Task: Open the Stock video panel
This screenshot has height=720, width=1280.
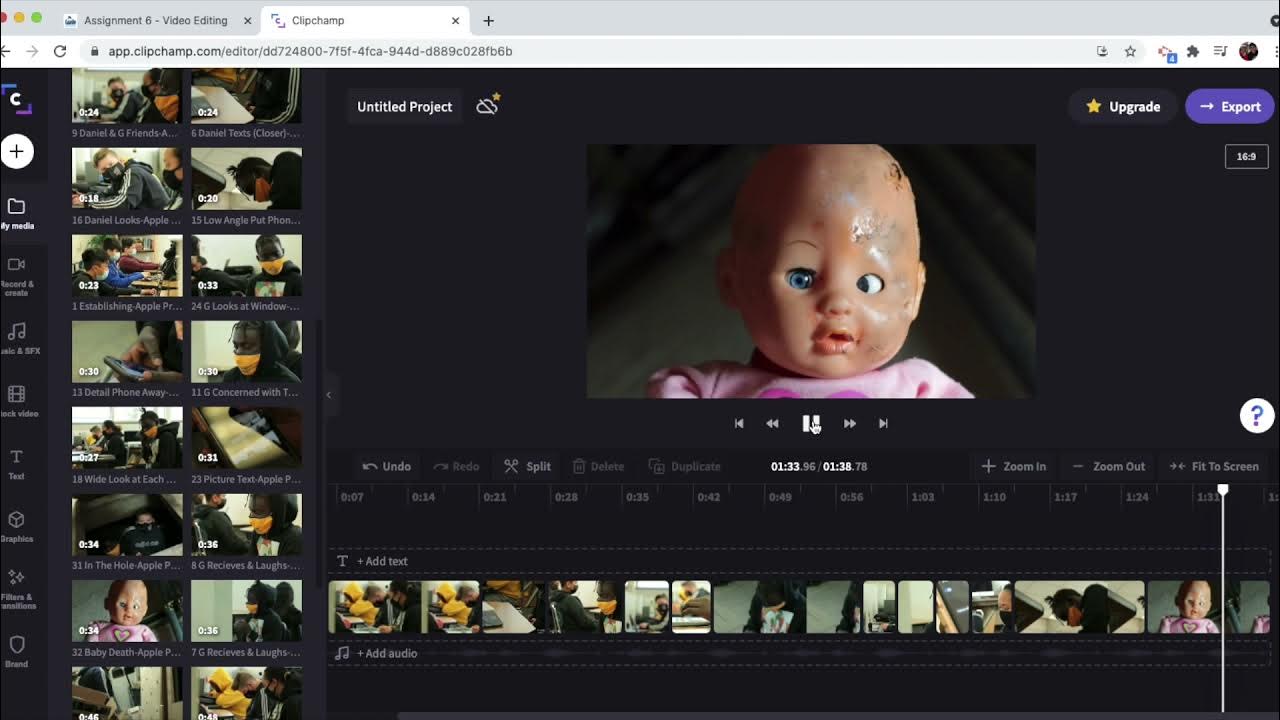Action: (x=17, y=402)
